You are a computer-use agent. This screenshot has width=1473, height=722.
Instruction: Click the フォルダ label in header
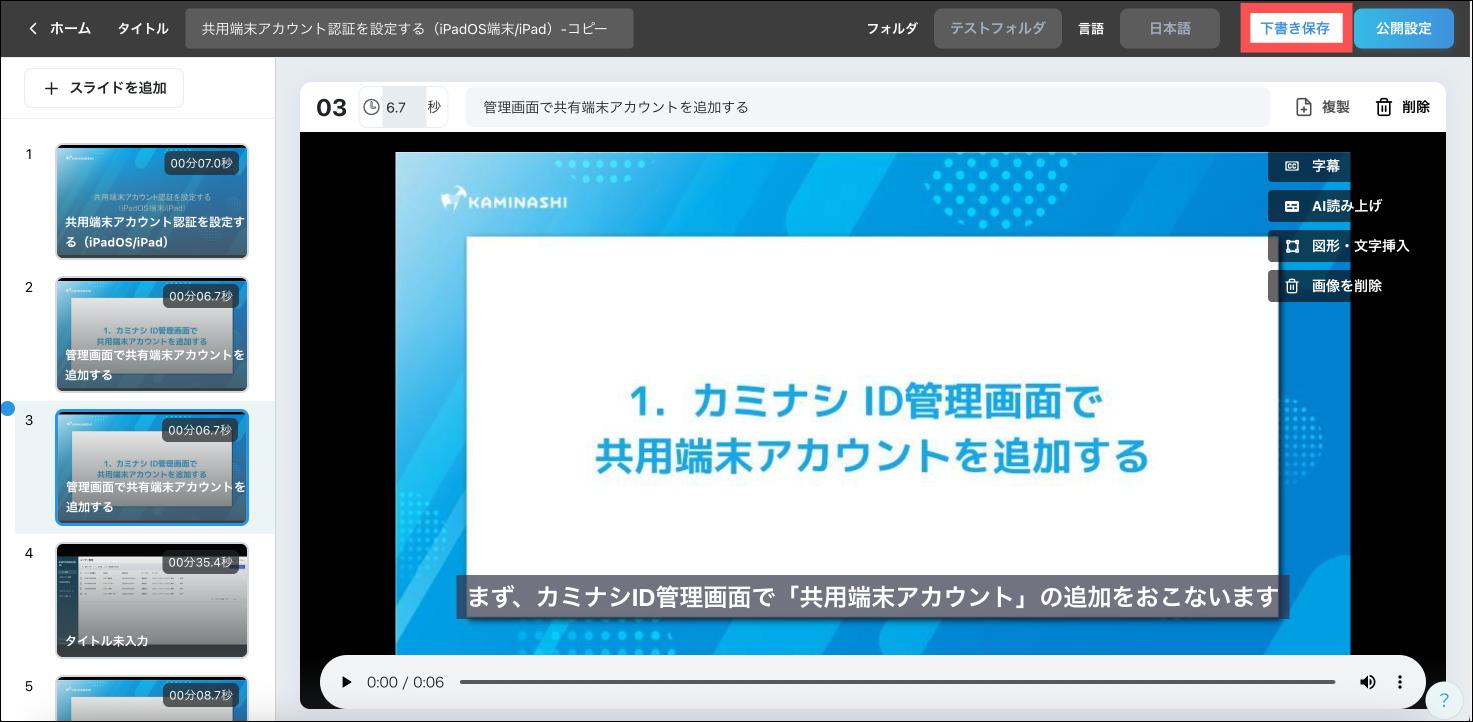click(x=892, y=29)
